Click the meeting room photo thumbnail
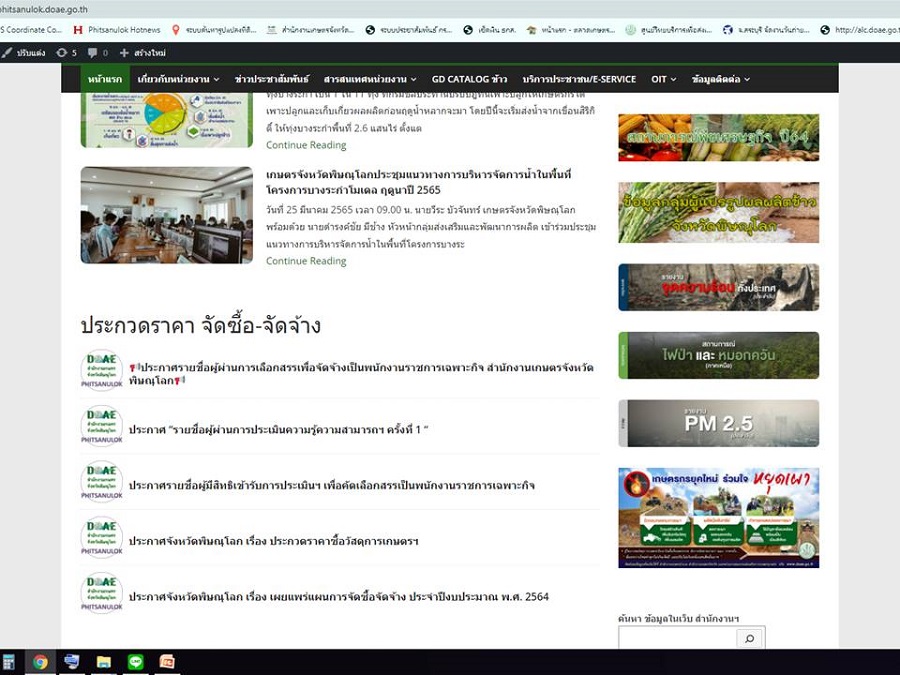The image size is (900, 675). click(x=166, y=215)
